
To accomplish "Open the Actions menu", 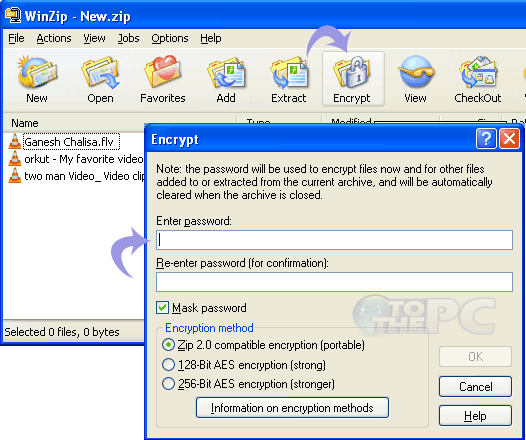I will click(54, 38).
